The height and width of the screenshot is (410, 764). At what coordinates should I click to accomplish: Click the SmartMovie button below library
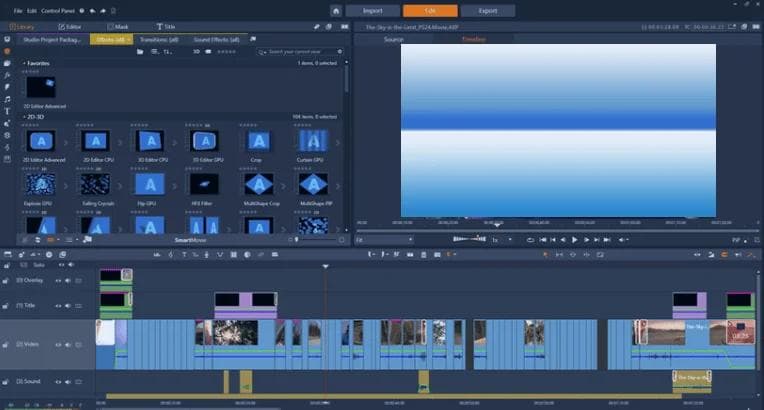tap(190, 240)
